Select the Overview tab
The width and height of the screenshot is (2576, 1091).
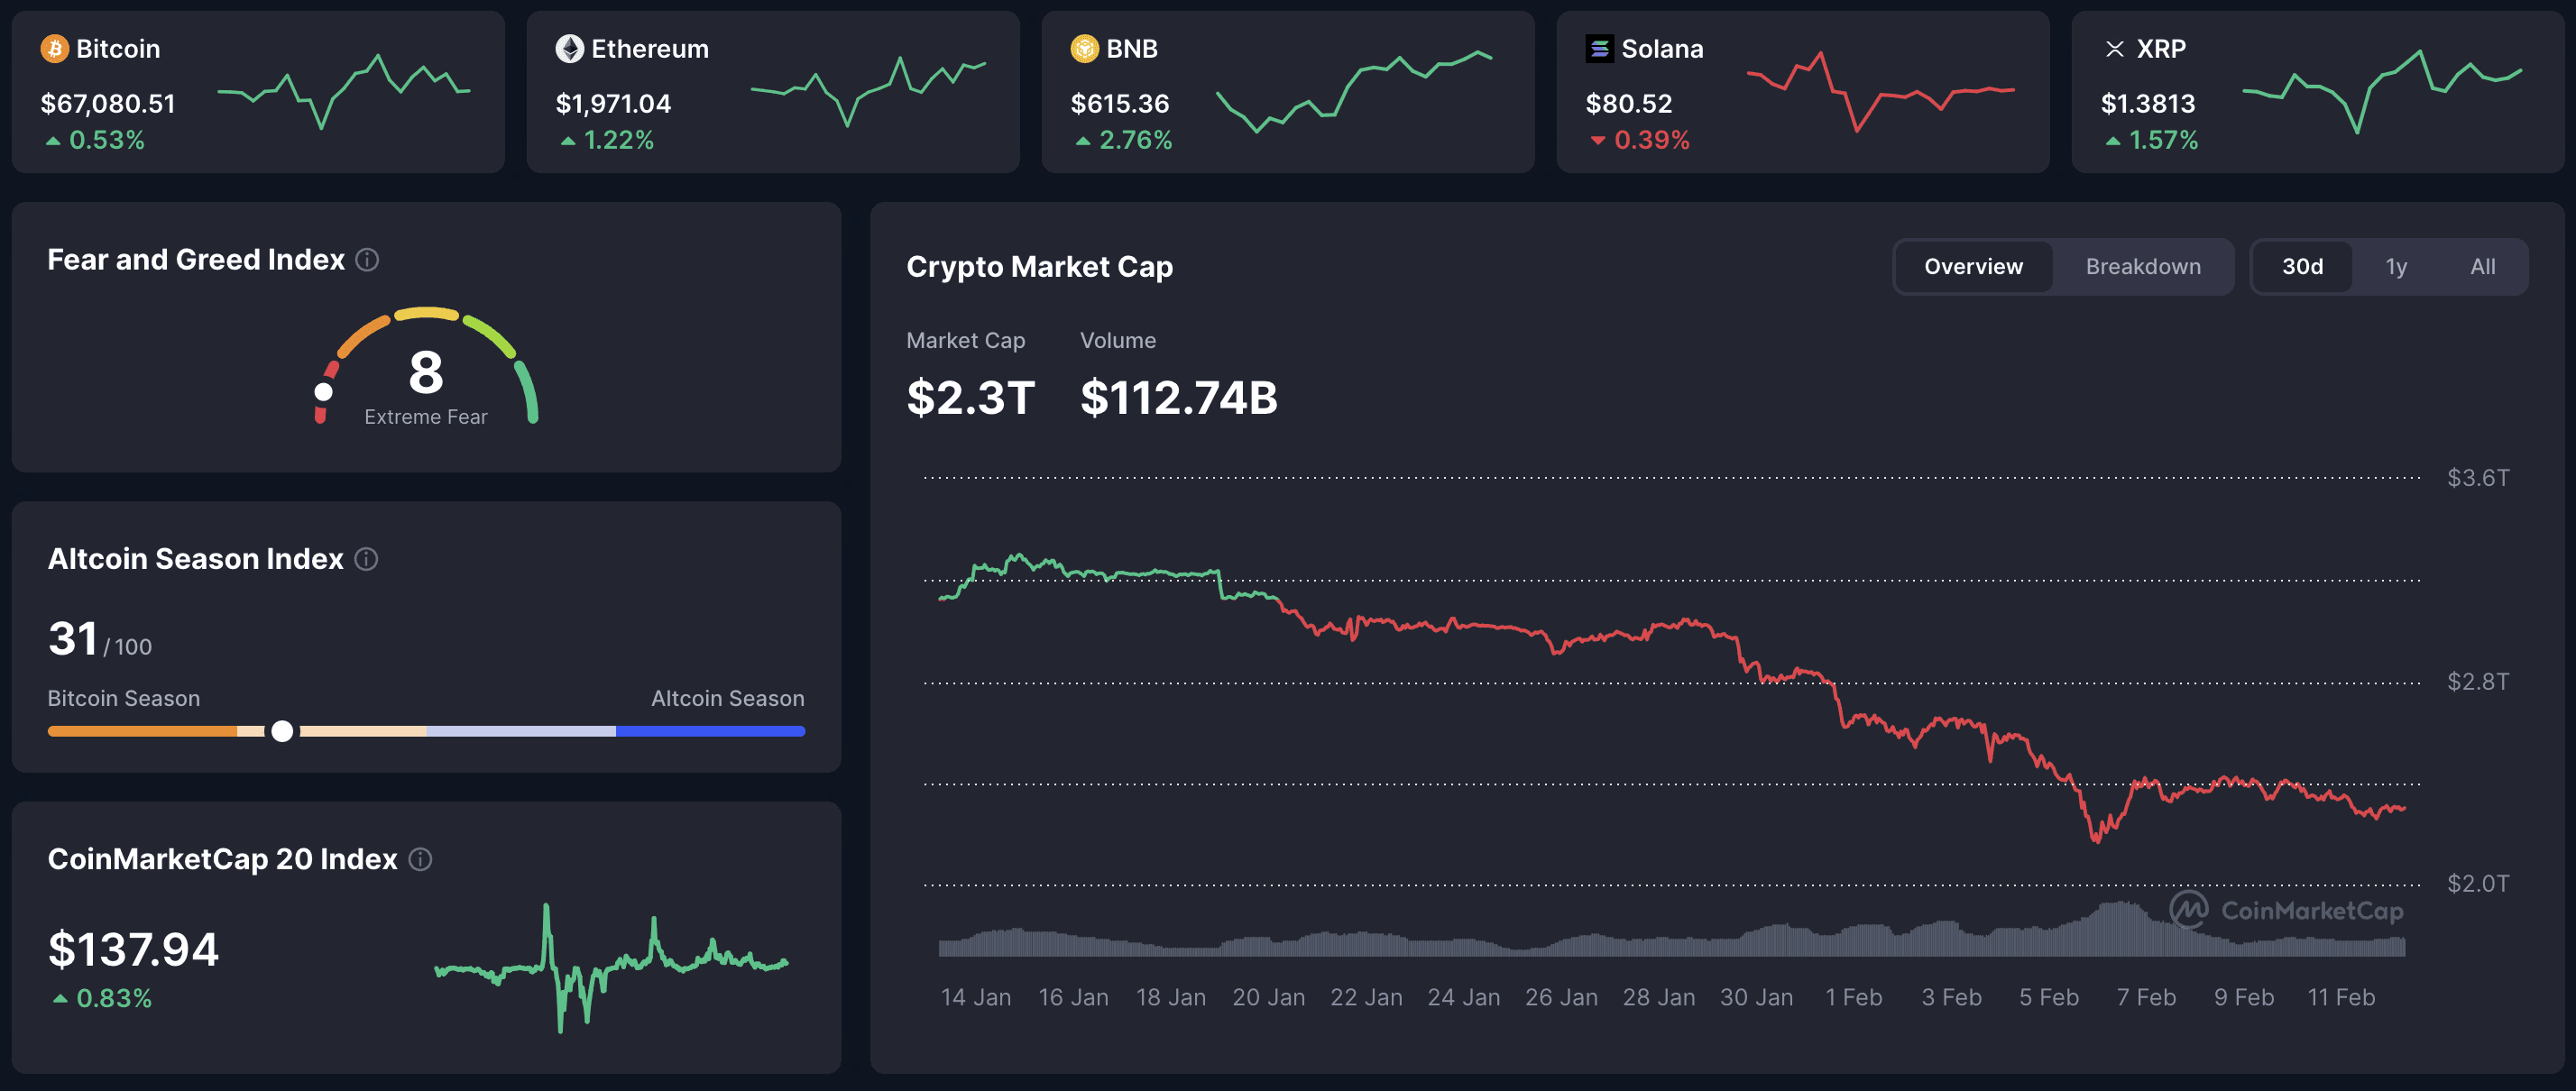pos(1971,266)
